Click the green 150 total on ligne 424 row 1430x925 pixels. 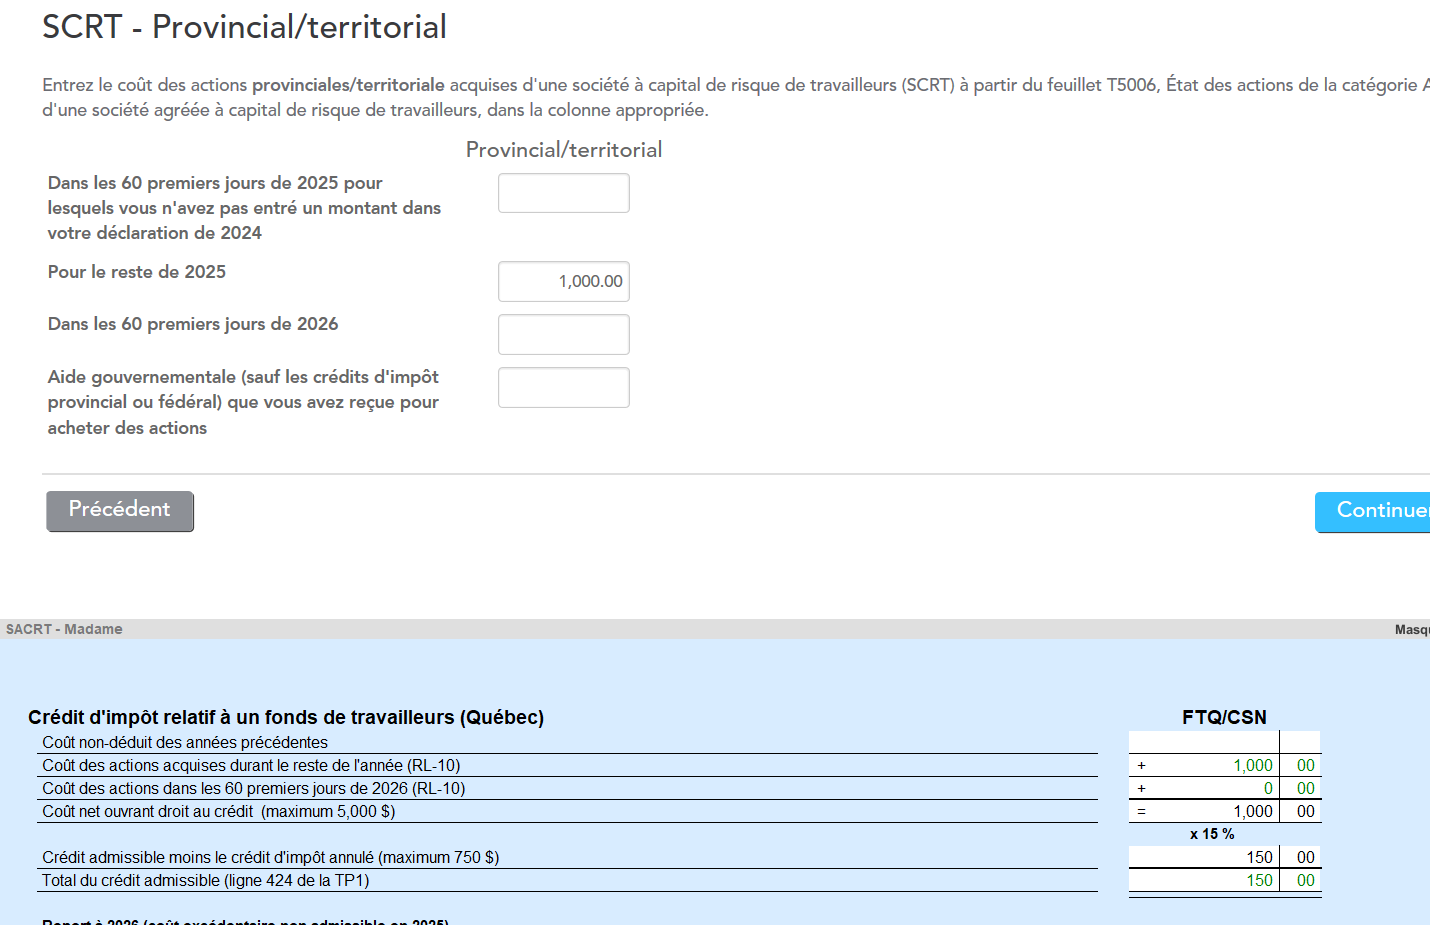click(x=1258, y=881)
